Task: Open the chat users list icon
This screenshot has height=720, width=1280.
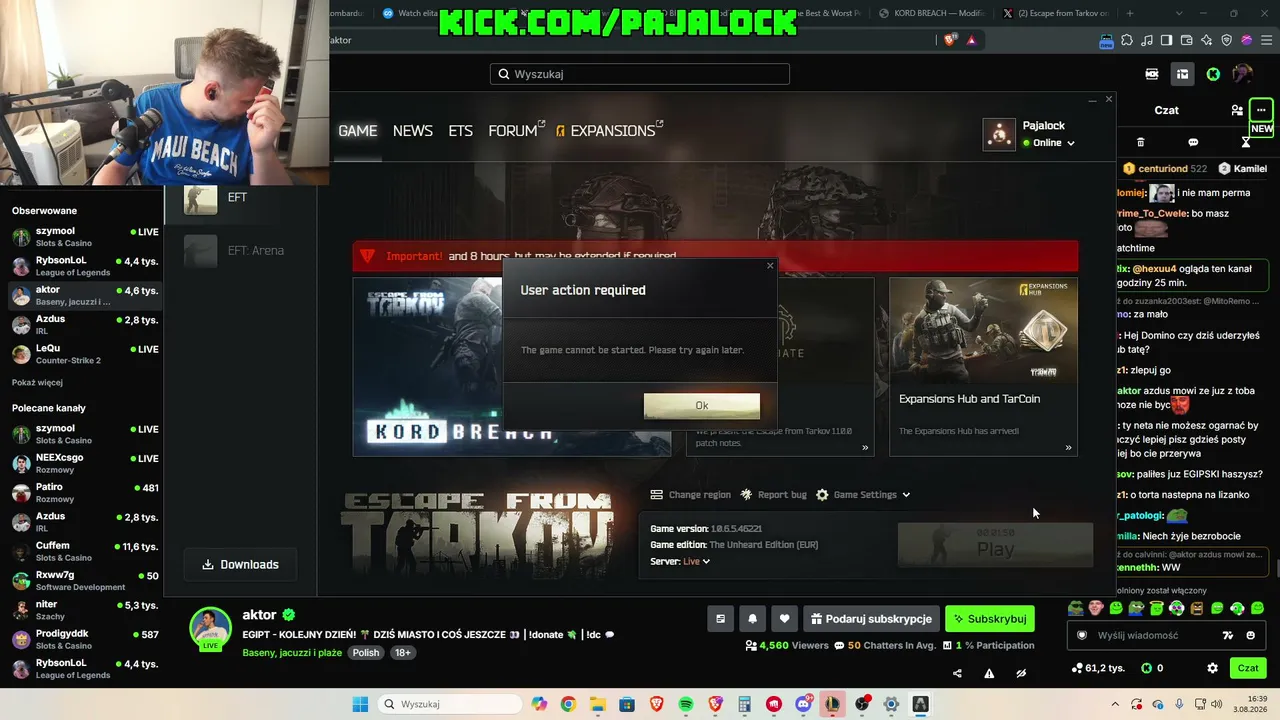Action: point(1237,111)
